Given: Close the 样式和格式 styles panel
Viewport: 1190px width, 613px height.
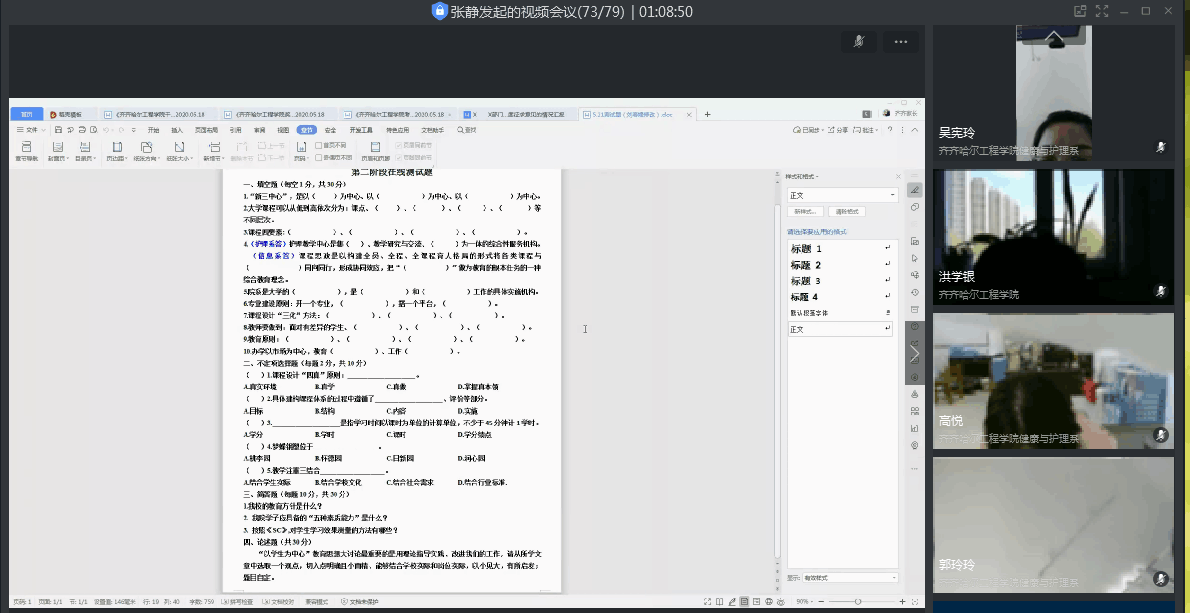Looking at the screenshot, I should click(x=897, y=176).
